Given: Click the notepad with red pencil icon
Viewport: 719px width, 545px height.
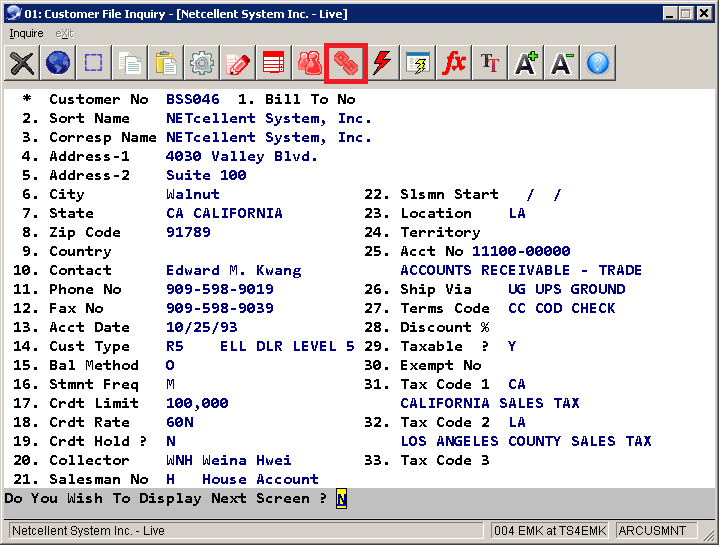Looking at the screenshot, I should tap(238, 63).
